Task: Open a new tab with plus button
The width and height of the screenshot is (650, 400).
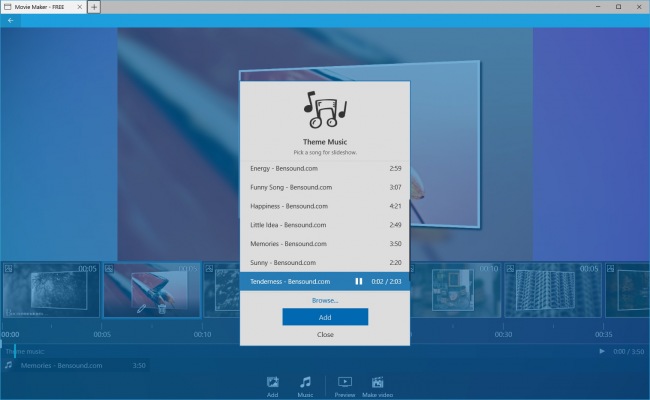Action: pyautogui.click(x=94, y=7)
